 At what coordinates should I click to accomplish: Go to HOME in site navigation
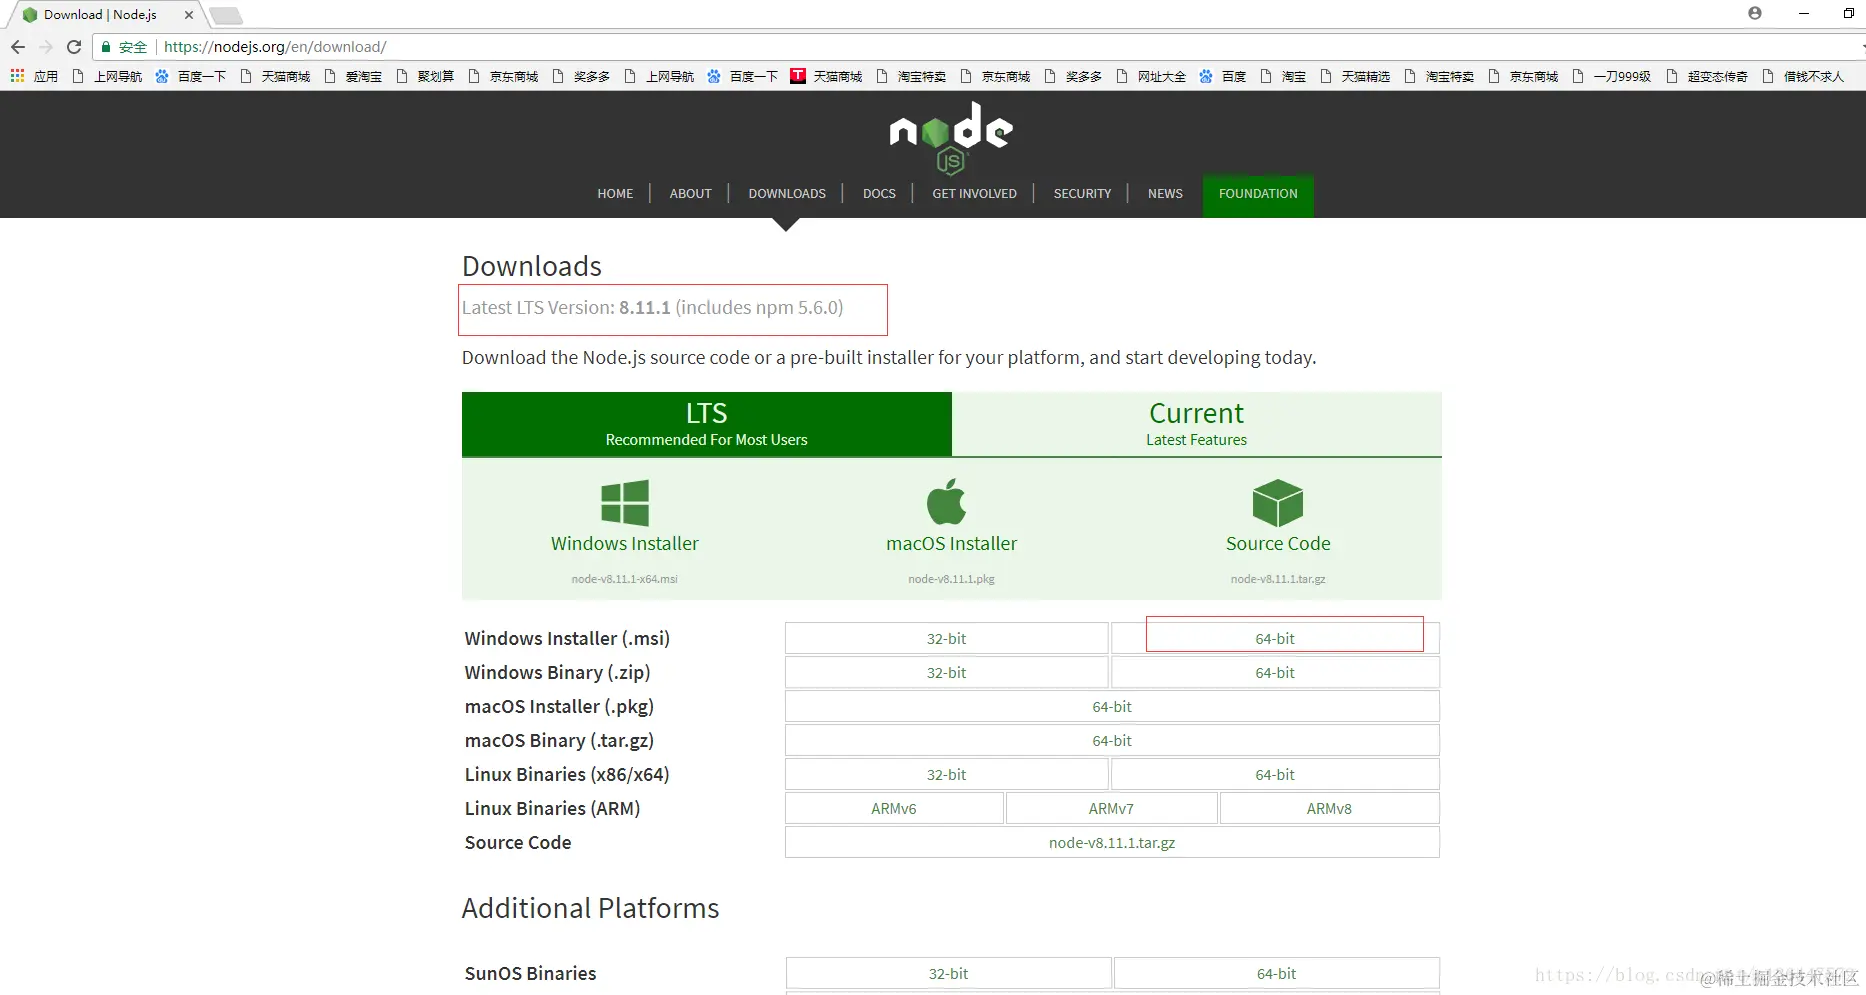pyautogui.click(x=615, y=194)
